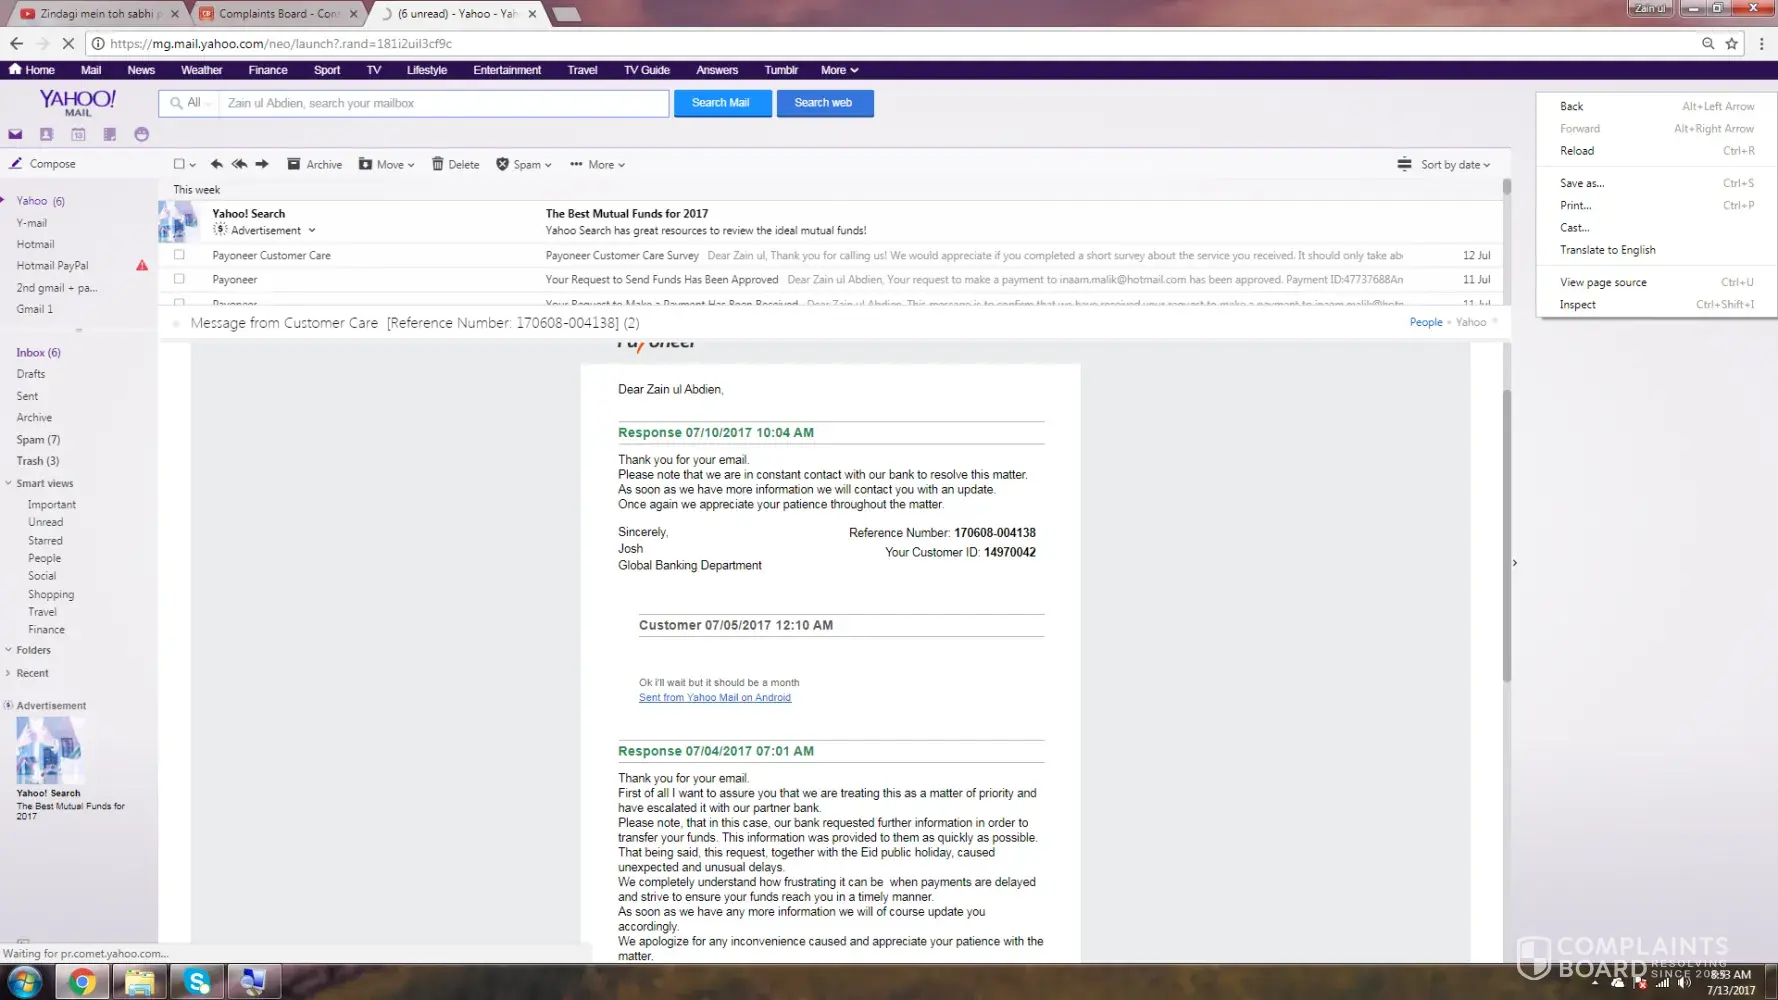The width and height of the screenshot is (1778, 1000).
Task: Tick the Payoneer Customer Care email checkbox
Action: point(179,255)
